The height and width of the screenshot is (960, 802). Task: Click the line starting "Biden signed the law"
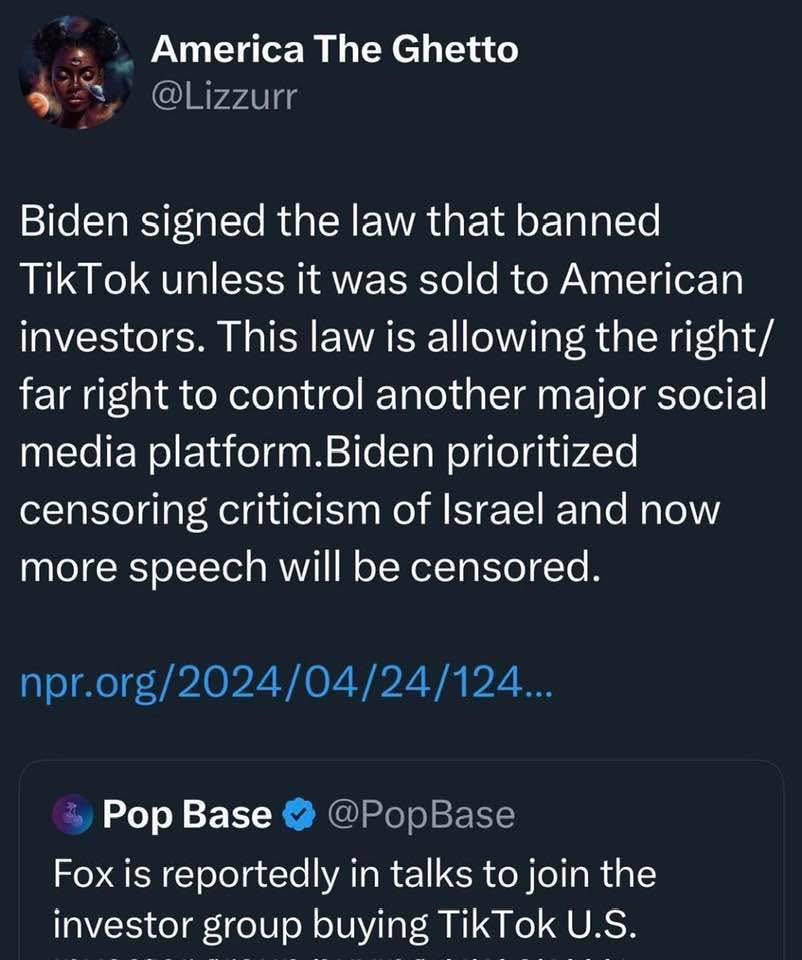pyautogui.click(x=340, y=222)
